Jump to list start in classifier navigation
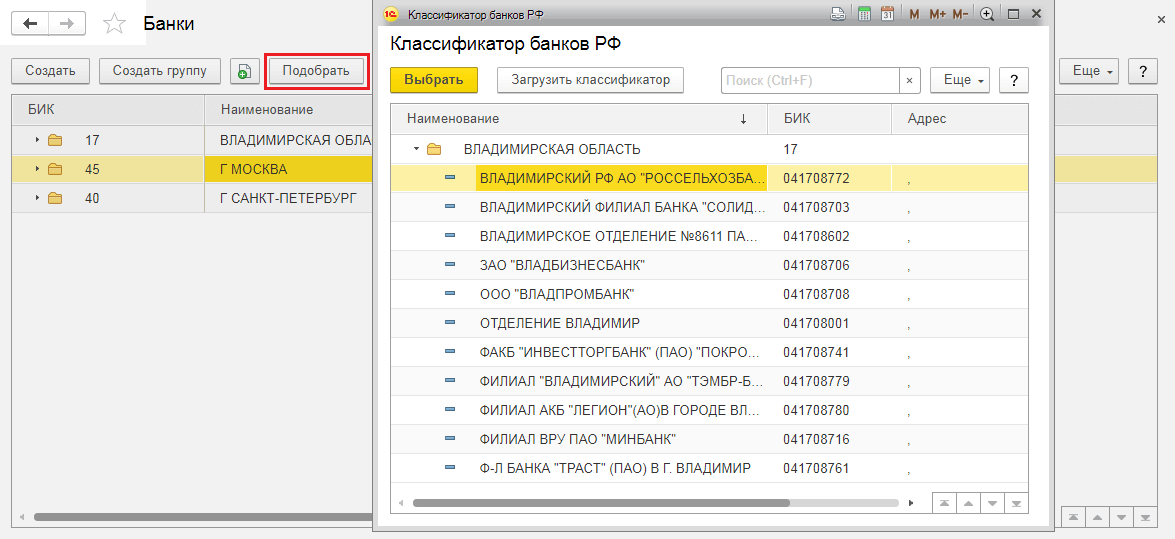1175x539 pixels. click(x=943, y=502)
